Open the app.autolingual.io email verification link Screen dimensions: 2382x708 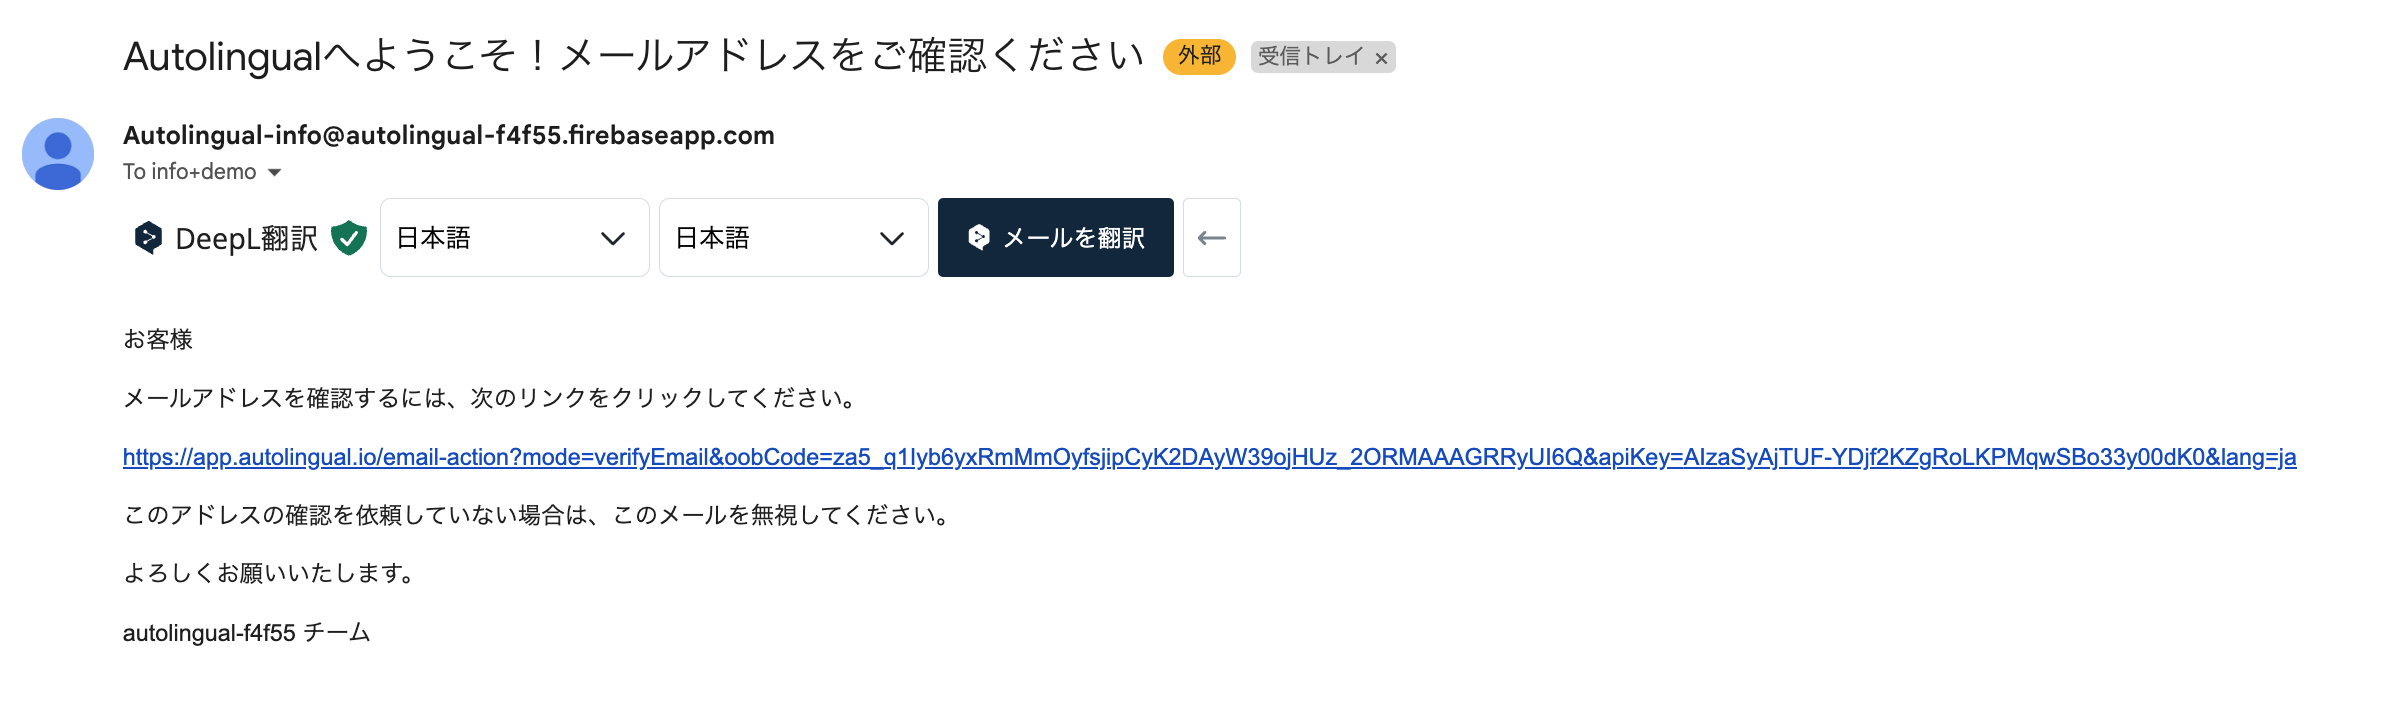tap(1209, 457)
